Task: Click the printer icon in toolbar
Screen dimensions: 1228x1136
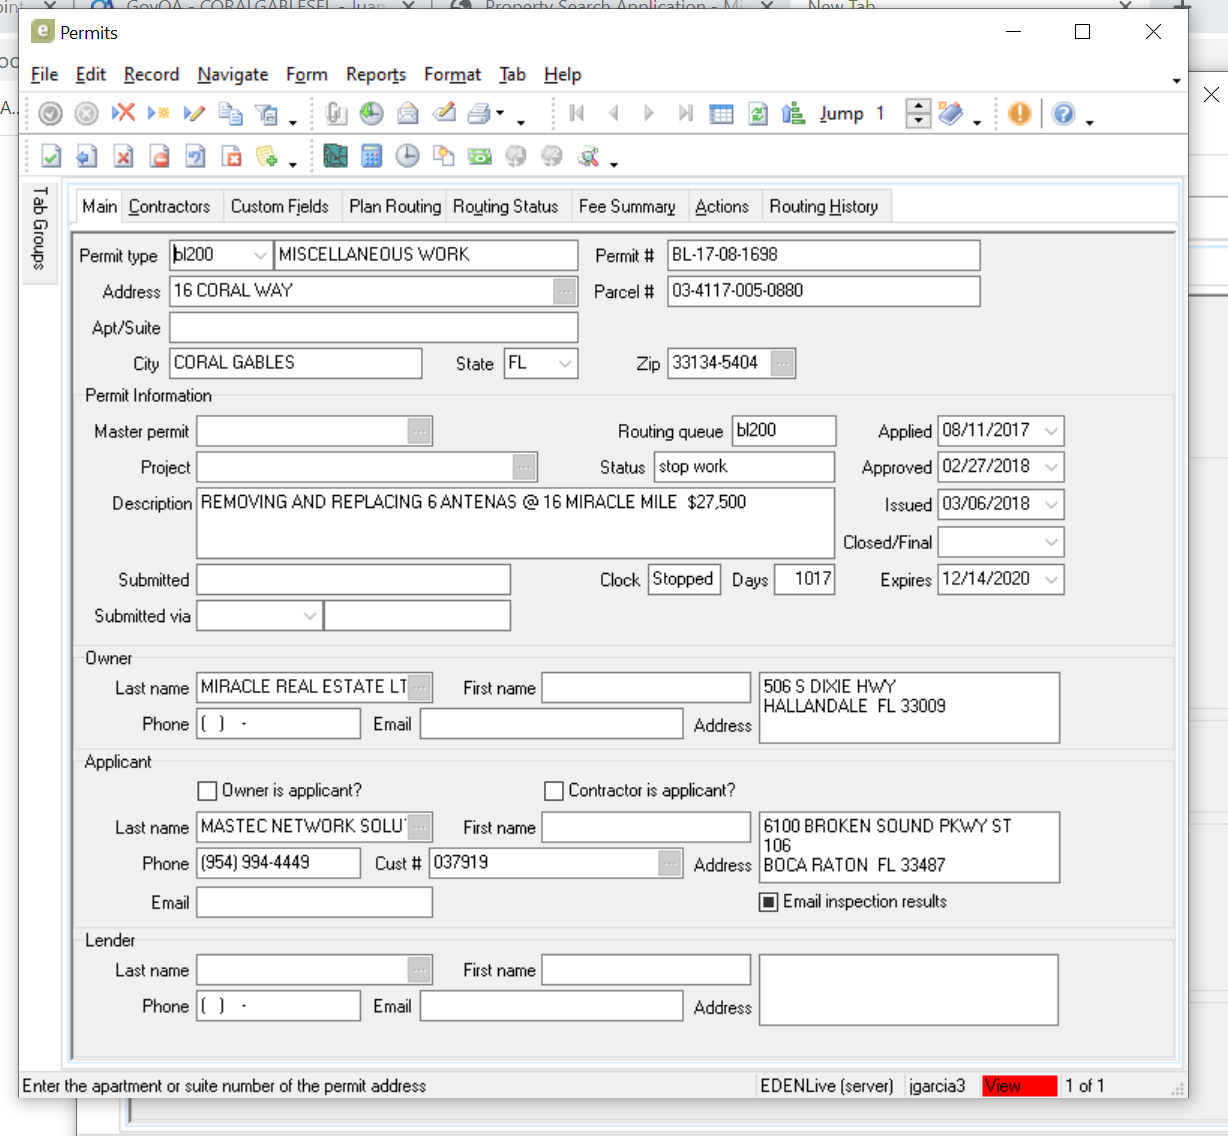Action: (479, 114)
